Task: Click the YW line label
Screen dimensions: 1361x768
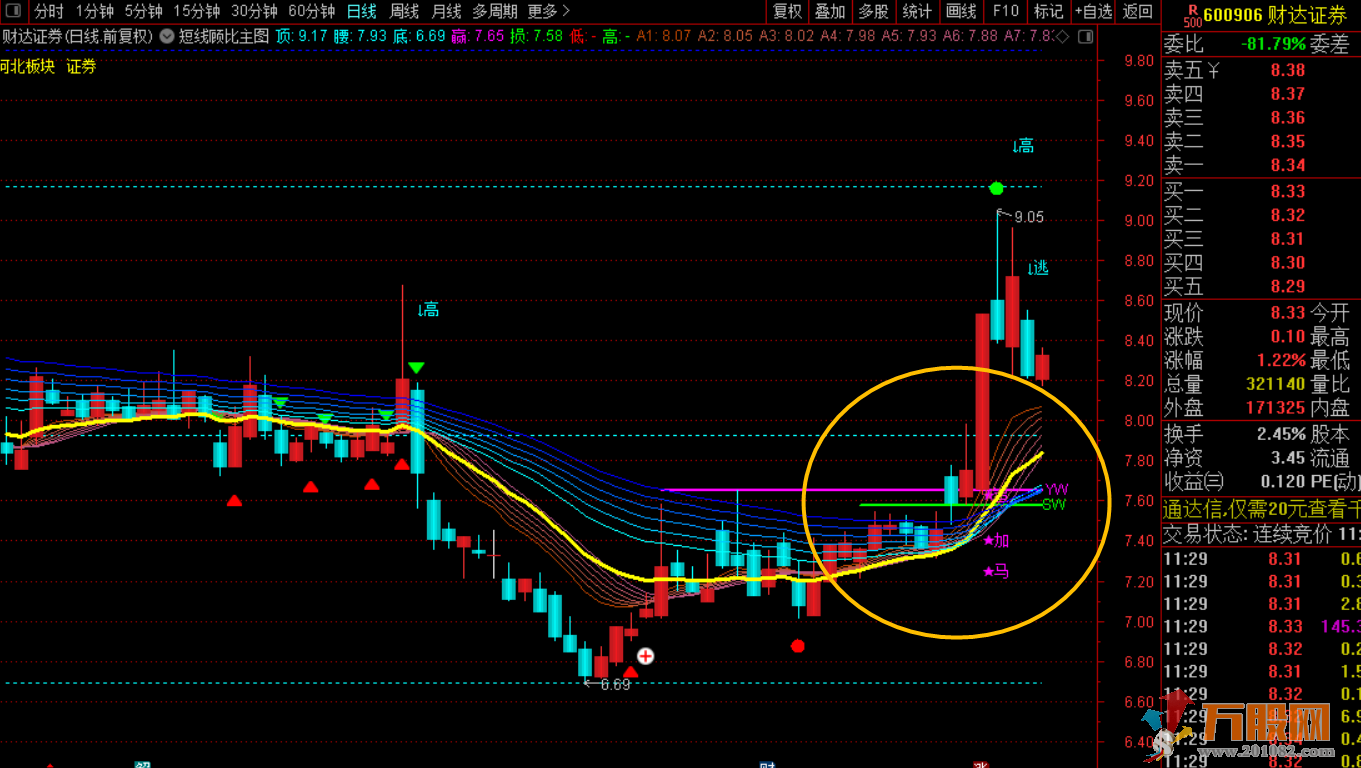Action: [1056, 489]
